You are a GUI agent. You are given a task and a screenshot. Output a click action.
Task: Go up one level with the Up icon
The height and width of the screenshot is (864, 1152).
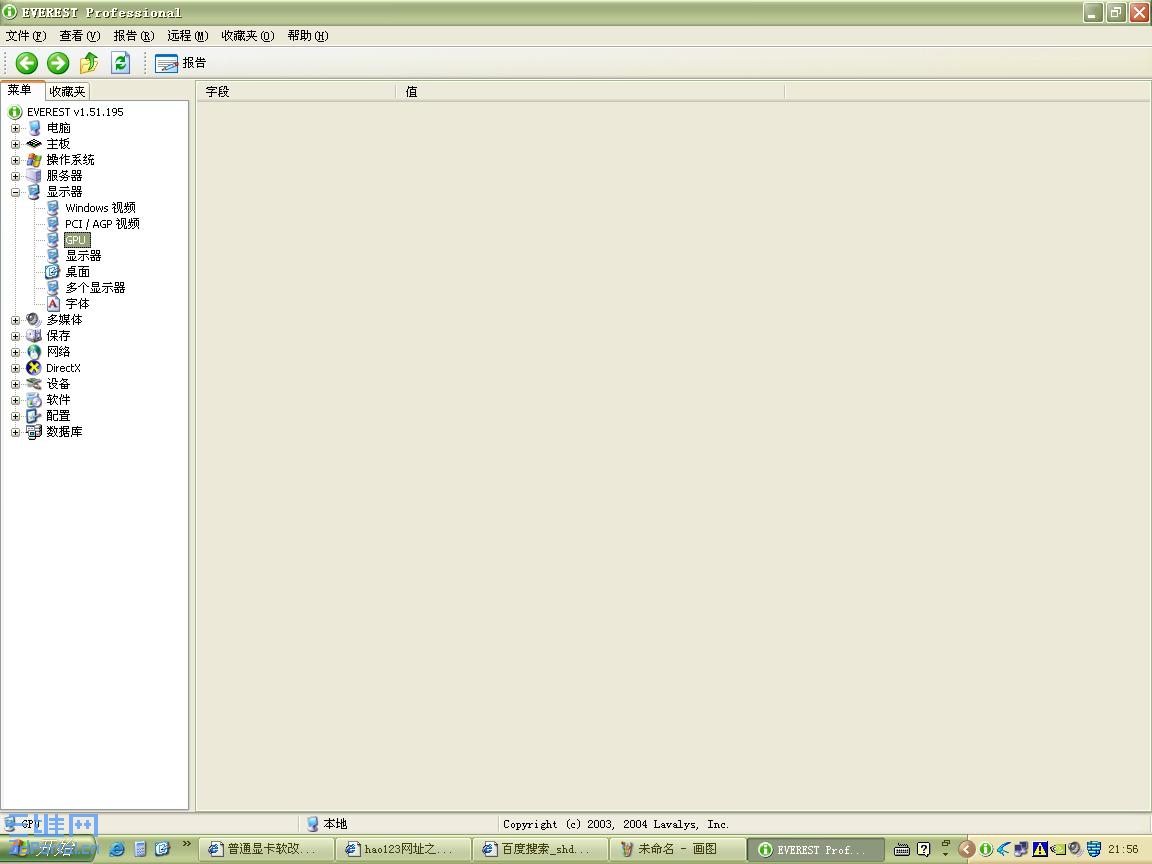click(x=89, y=63)
